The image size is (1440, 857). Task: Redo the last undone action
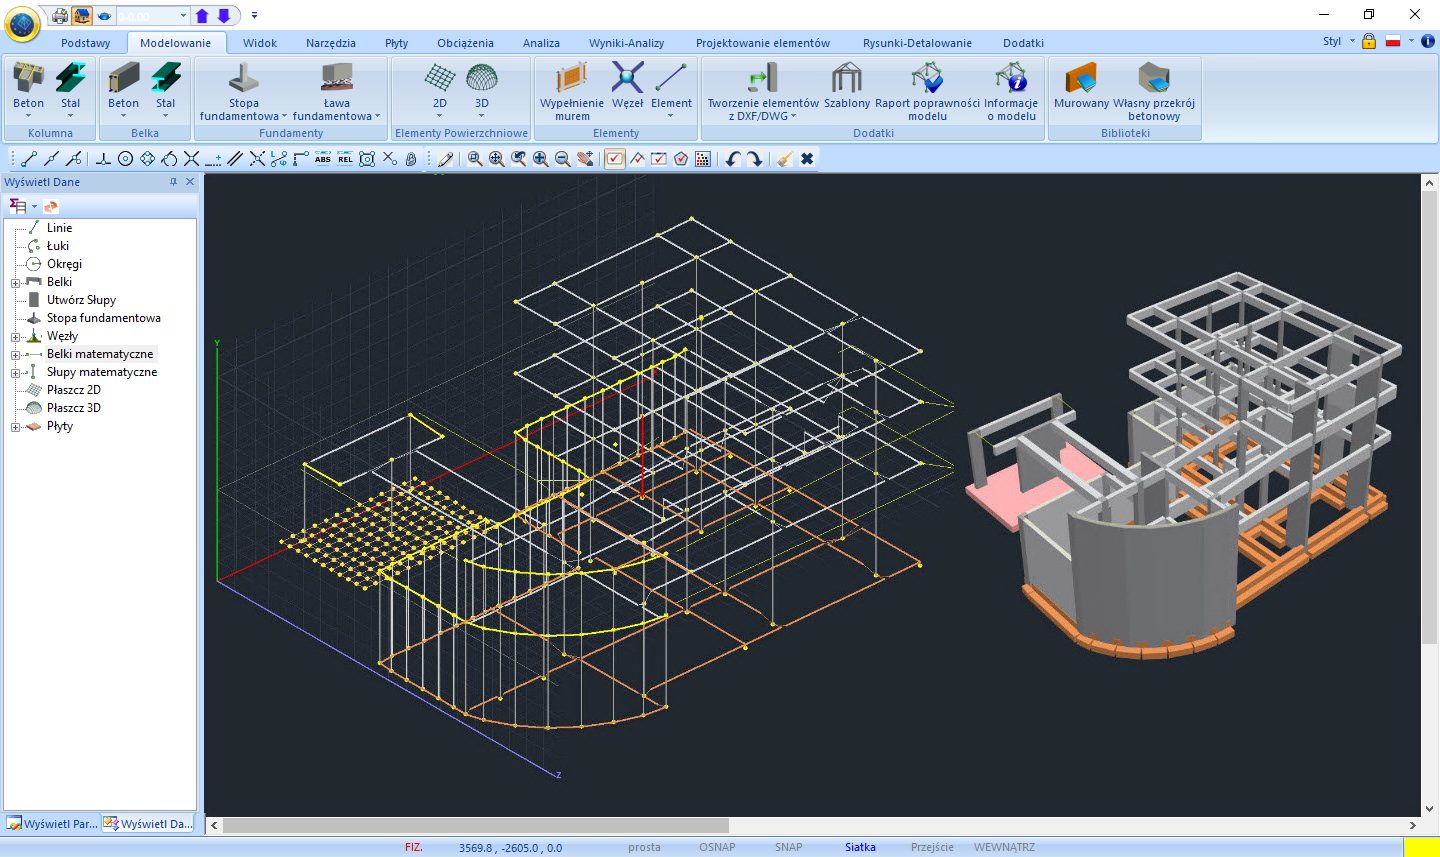[755, 159]
